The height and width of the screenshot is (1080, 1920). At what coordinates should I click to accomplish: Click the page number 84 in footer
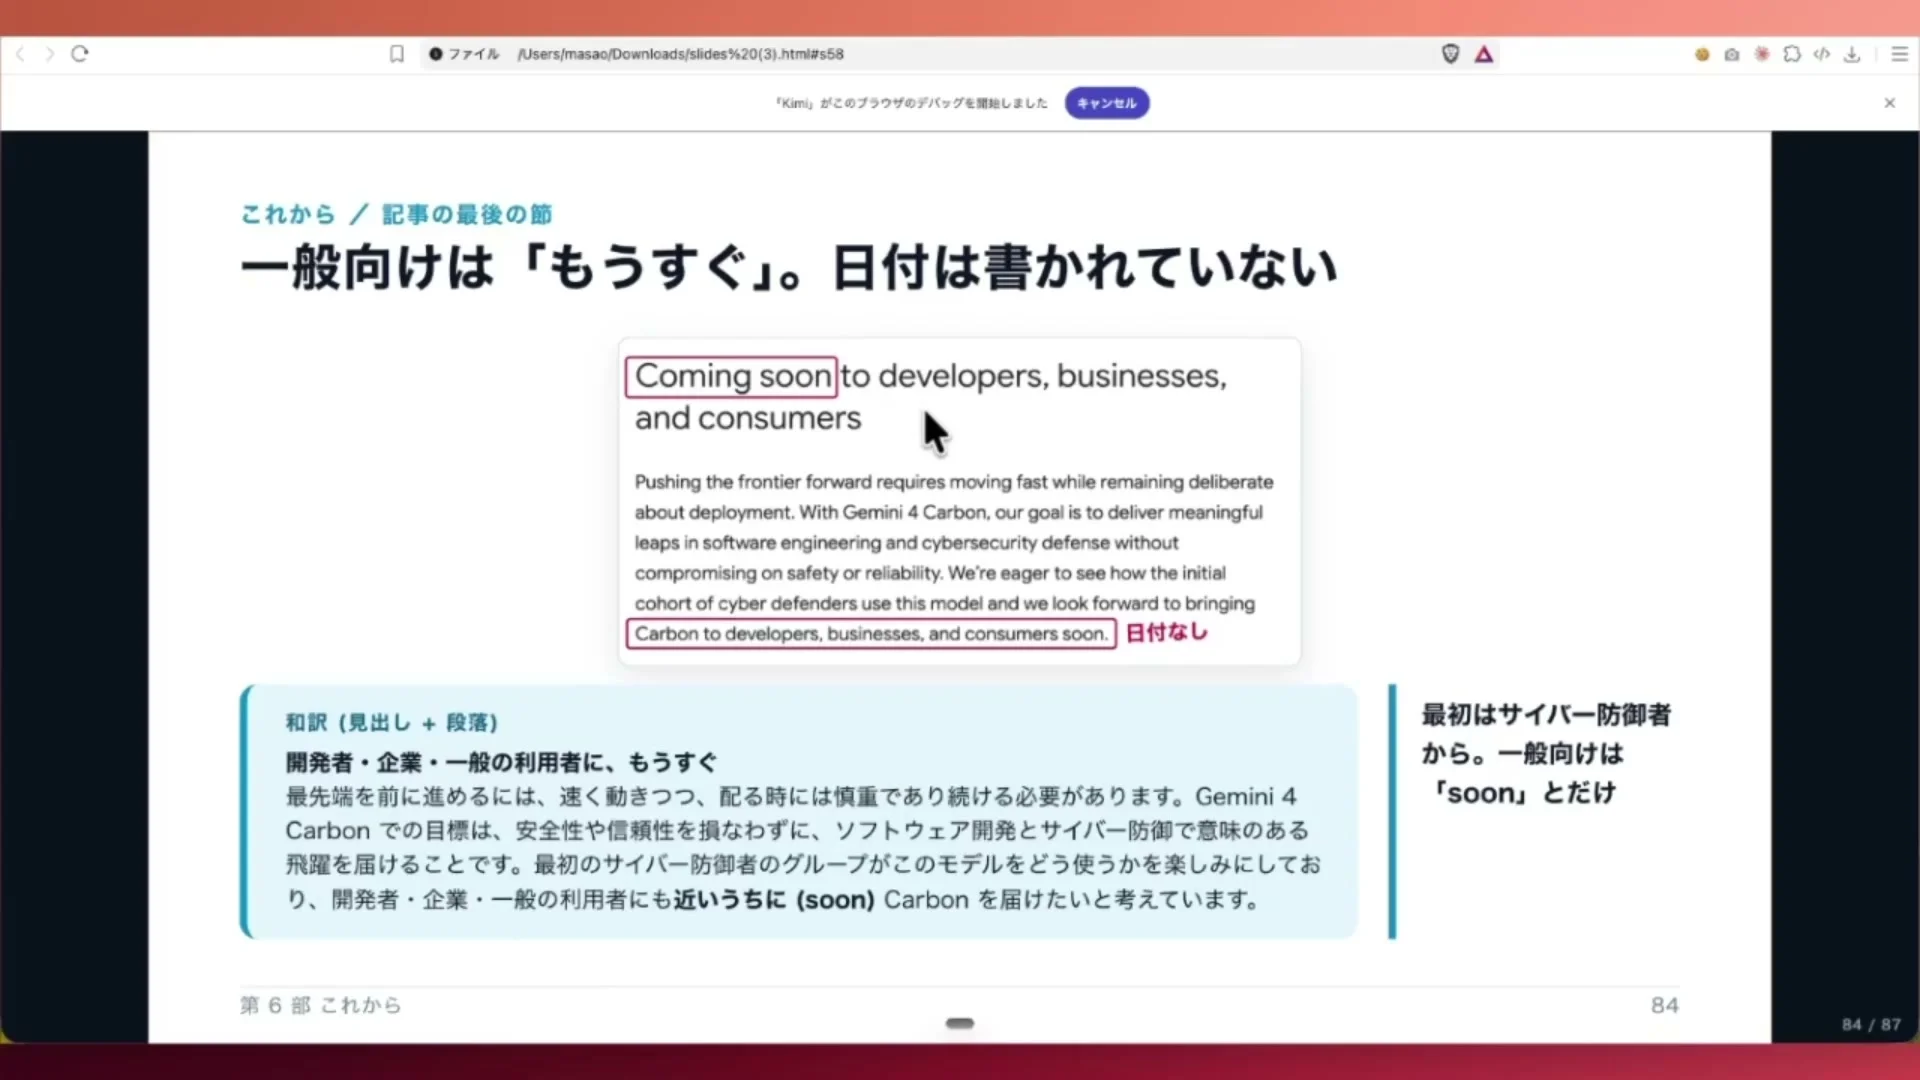[x=1664, y=1005]
